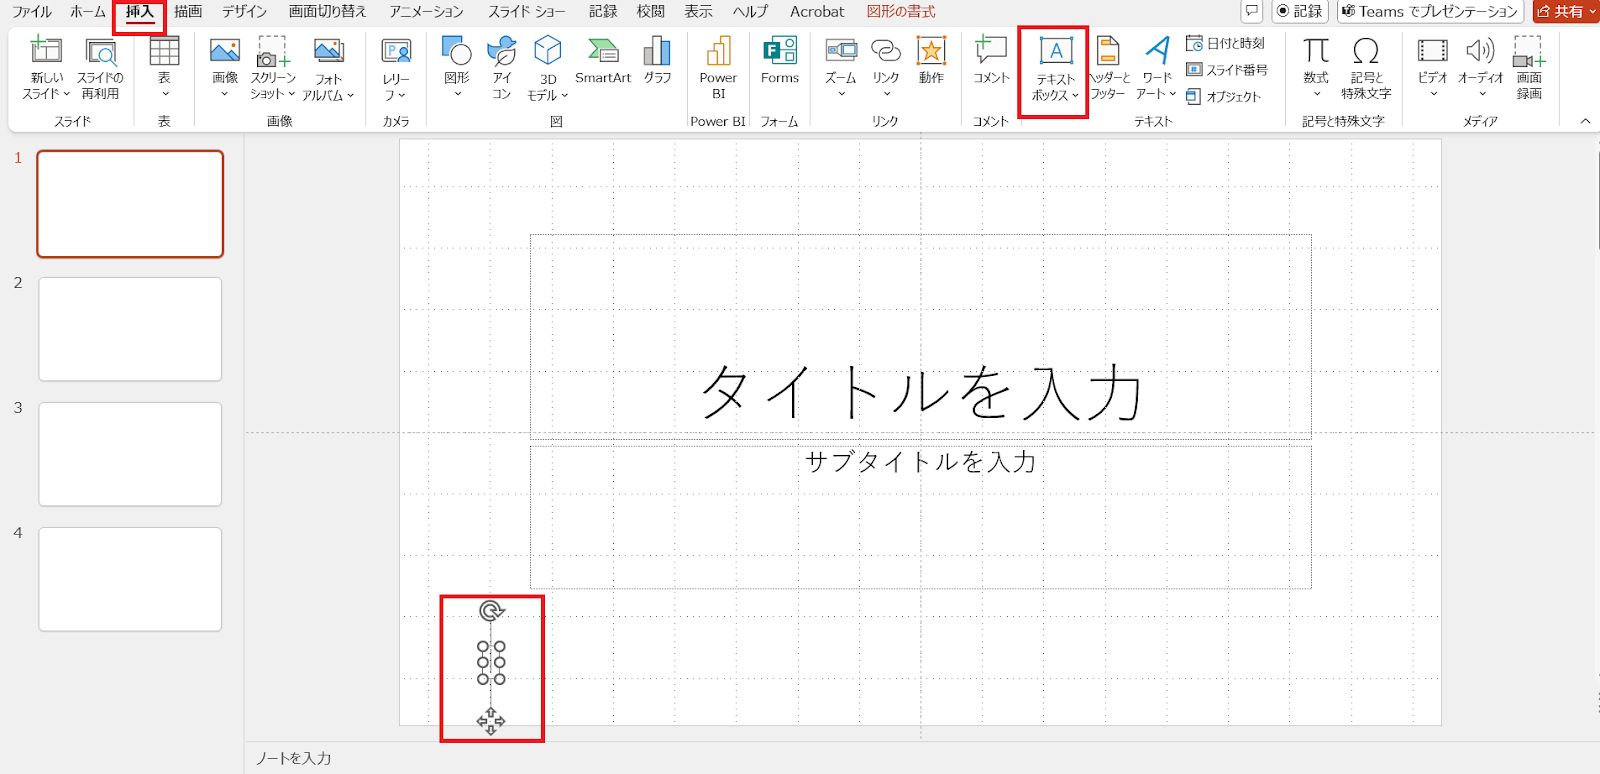Insert a new slide
1600x774 pixels.
click(x=46, y=68)
